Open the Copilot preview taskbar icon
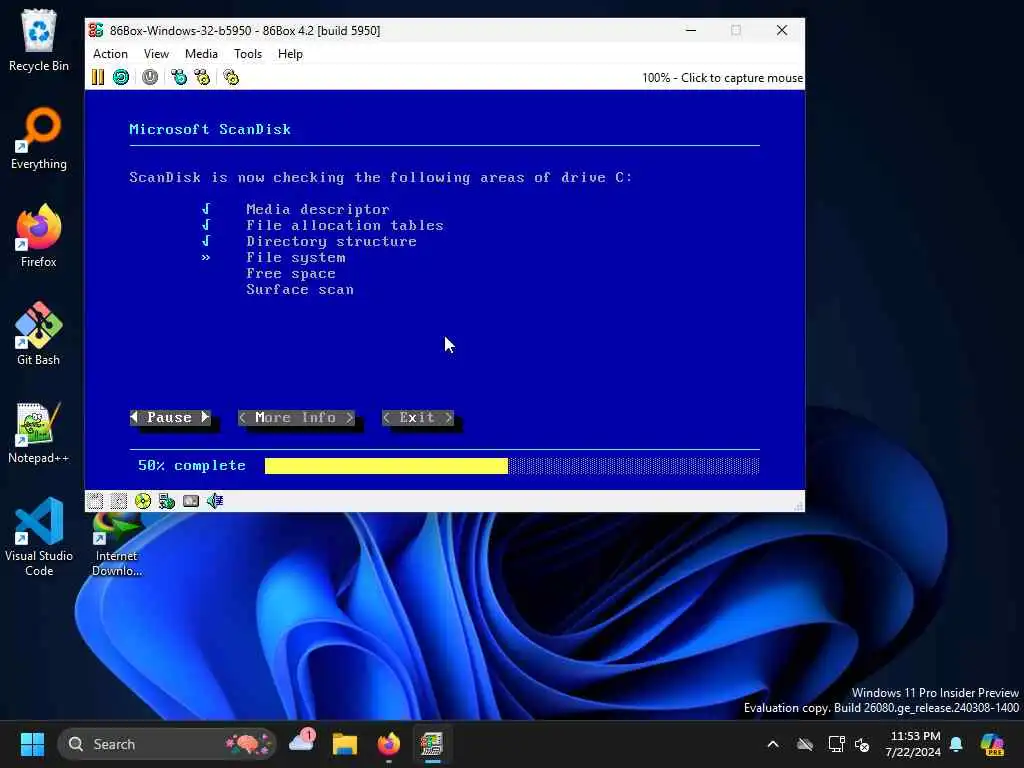This screenshot has height=768, width=1024. click(x=992, y=744)
